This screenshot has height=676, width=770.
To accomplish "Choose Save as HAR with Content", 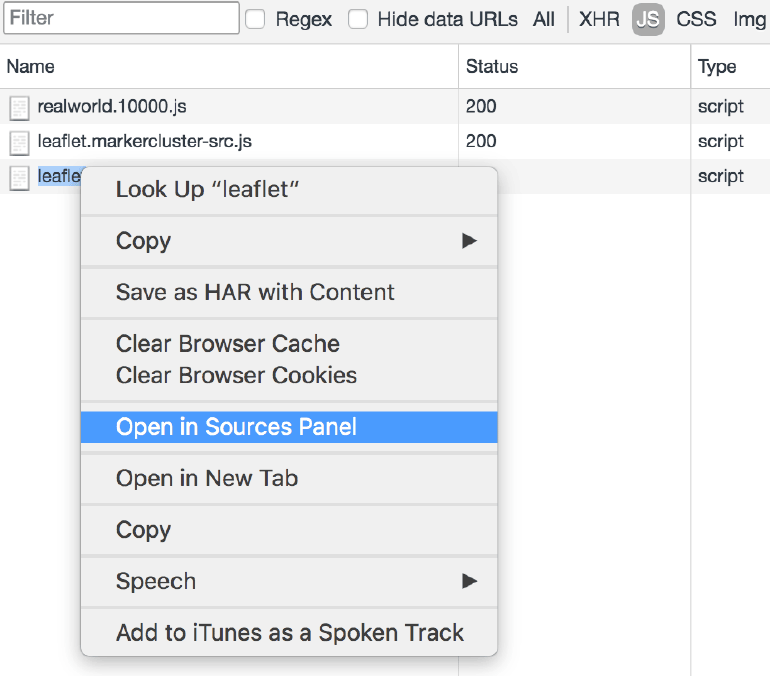I will pyautogui.click(x=289, y=292).
